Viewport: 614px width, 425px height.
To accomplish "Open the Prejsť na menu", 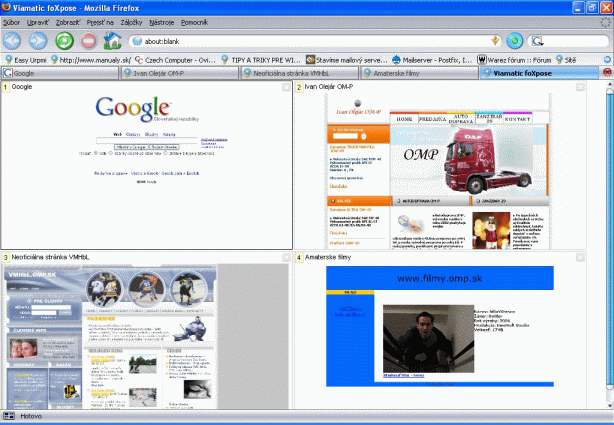I will click(x=100, y=23).
